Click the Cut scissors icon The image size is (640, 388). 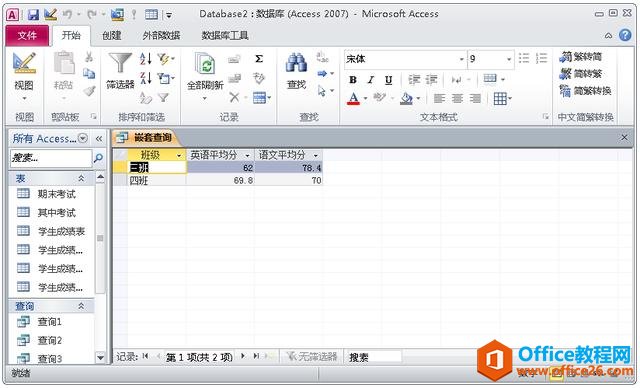(89, 57)
